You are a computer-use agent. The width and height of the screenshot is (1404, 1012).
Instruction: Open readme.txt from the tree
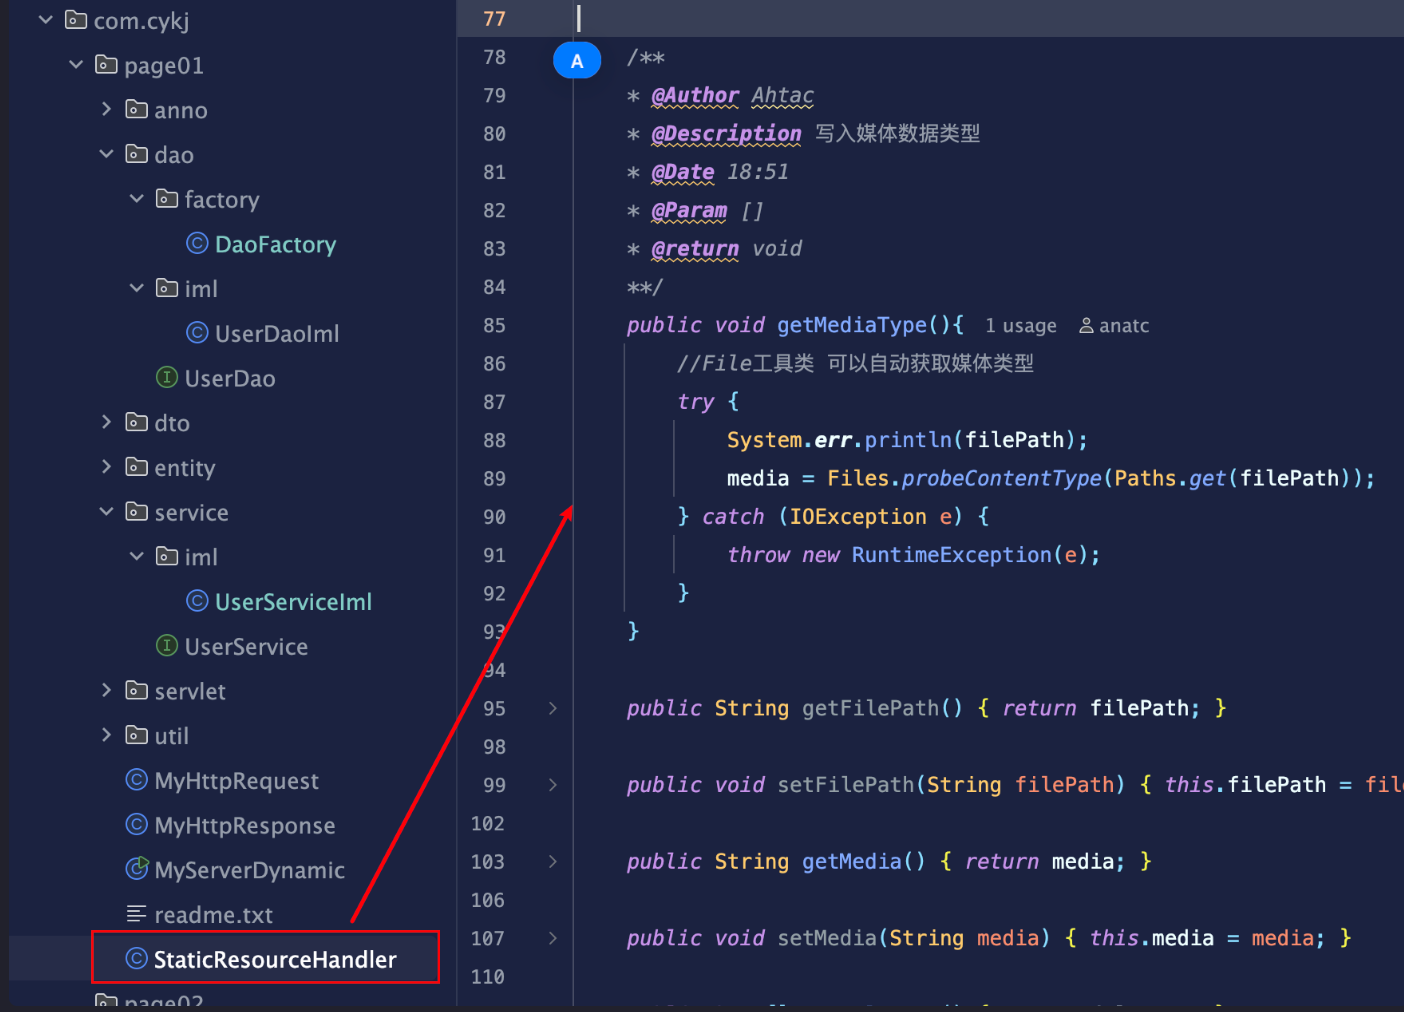pyautogui.click(x=213, y=915)
